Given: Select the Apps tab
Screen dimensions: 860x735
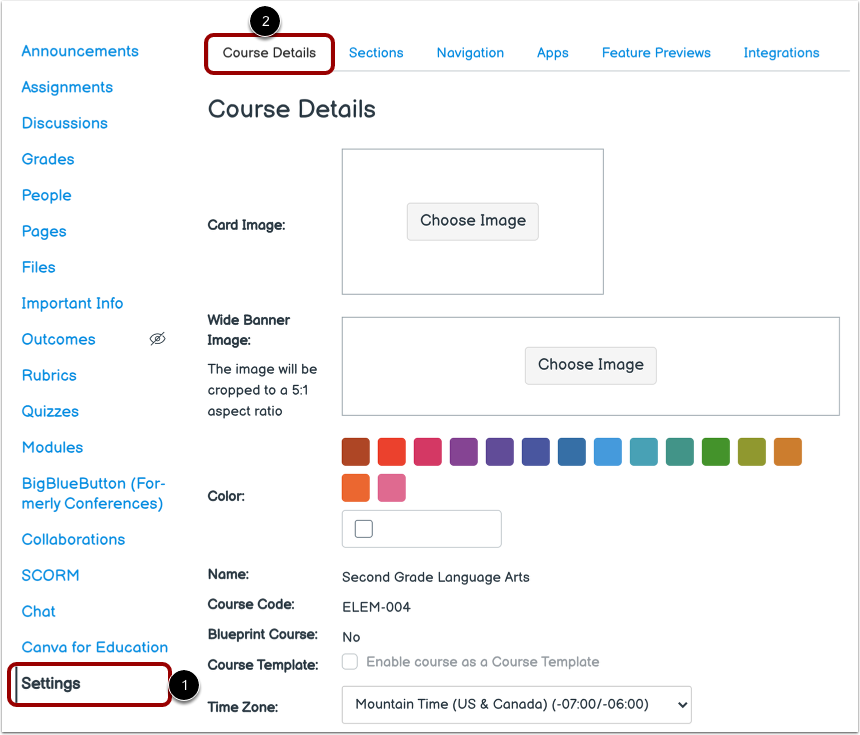Looking at the screenshot, I should [x=552, y=52].
